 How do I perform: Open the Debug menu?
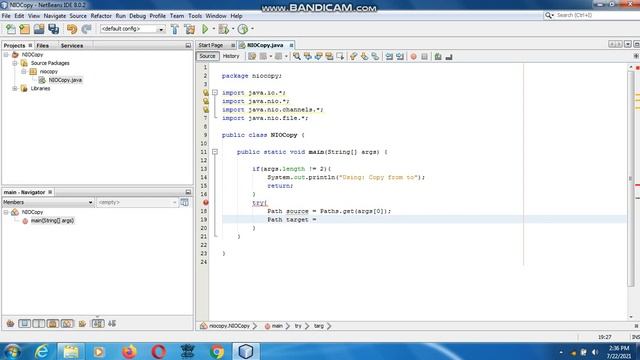pyautogui.click(x=138, y=16)
